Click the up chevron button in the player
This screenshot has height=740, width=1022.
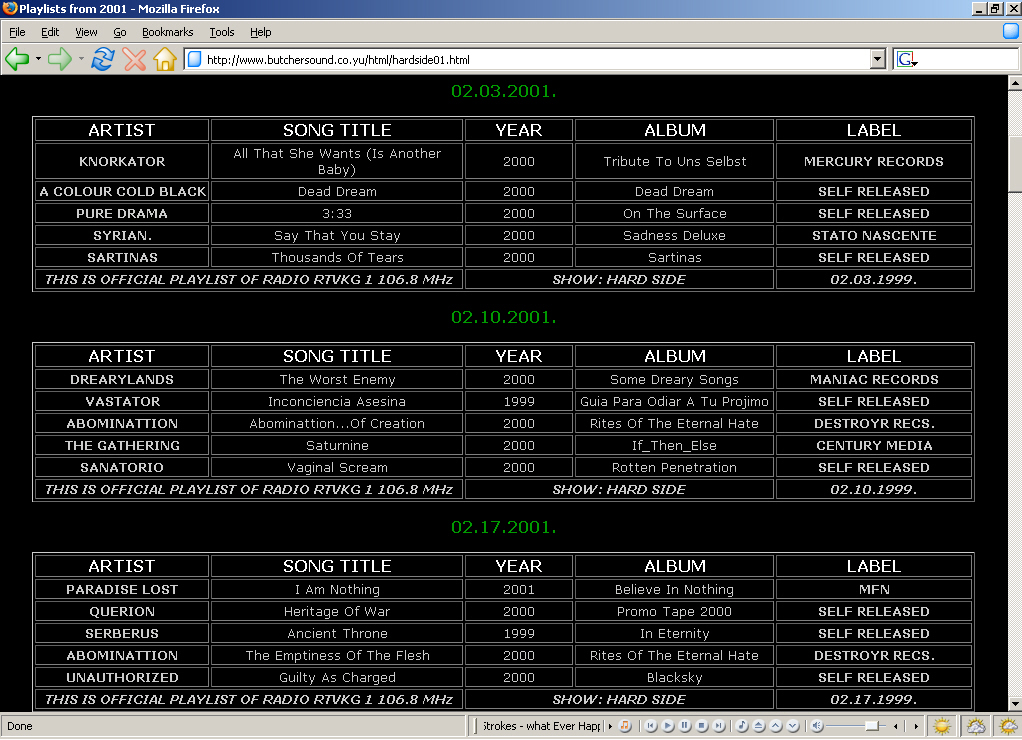click(x=776, y=726)
